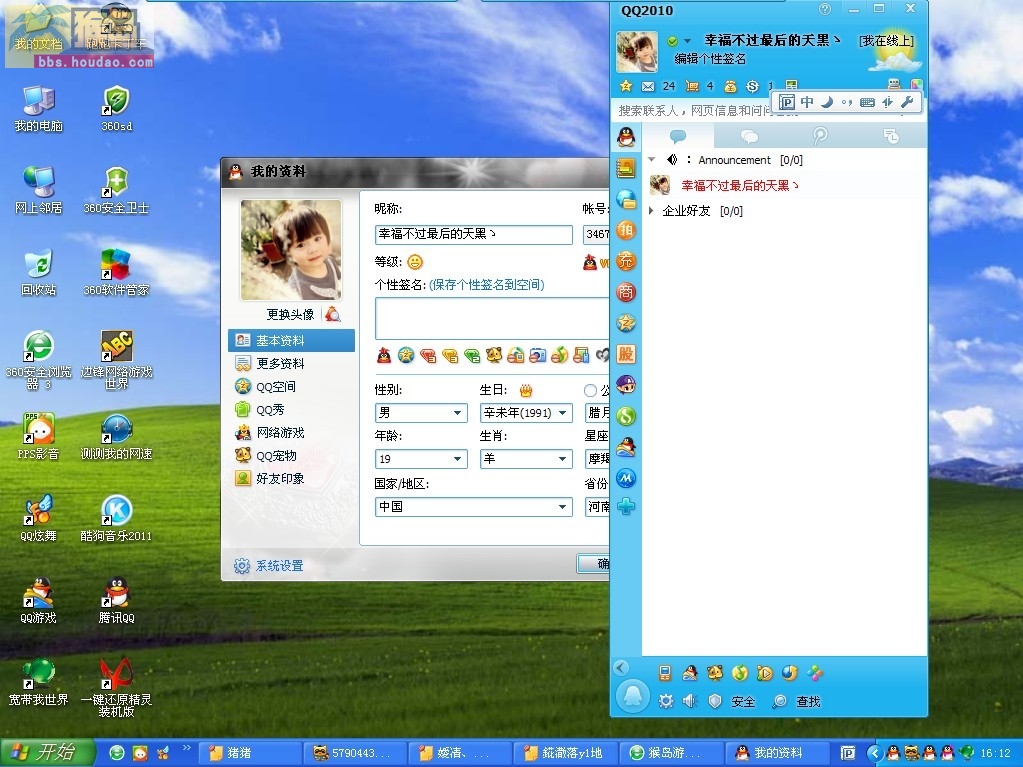Screen dimensions: 1023x767
Task: Open 系统设置 at the profile window bottom
Action: tap(269, 565)
